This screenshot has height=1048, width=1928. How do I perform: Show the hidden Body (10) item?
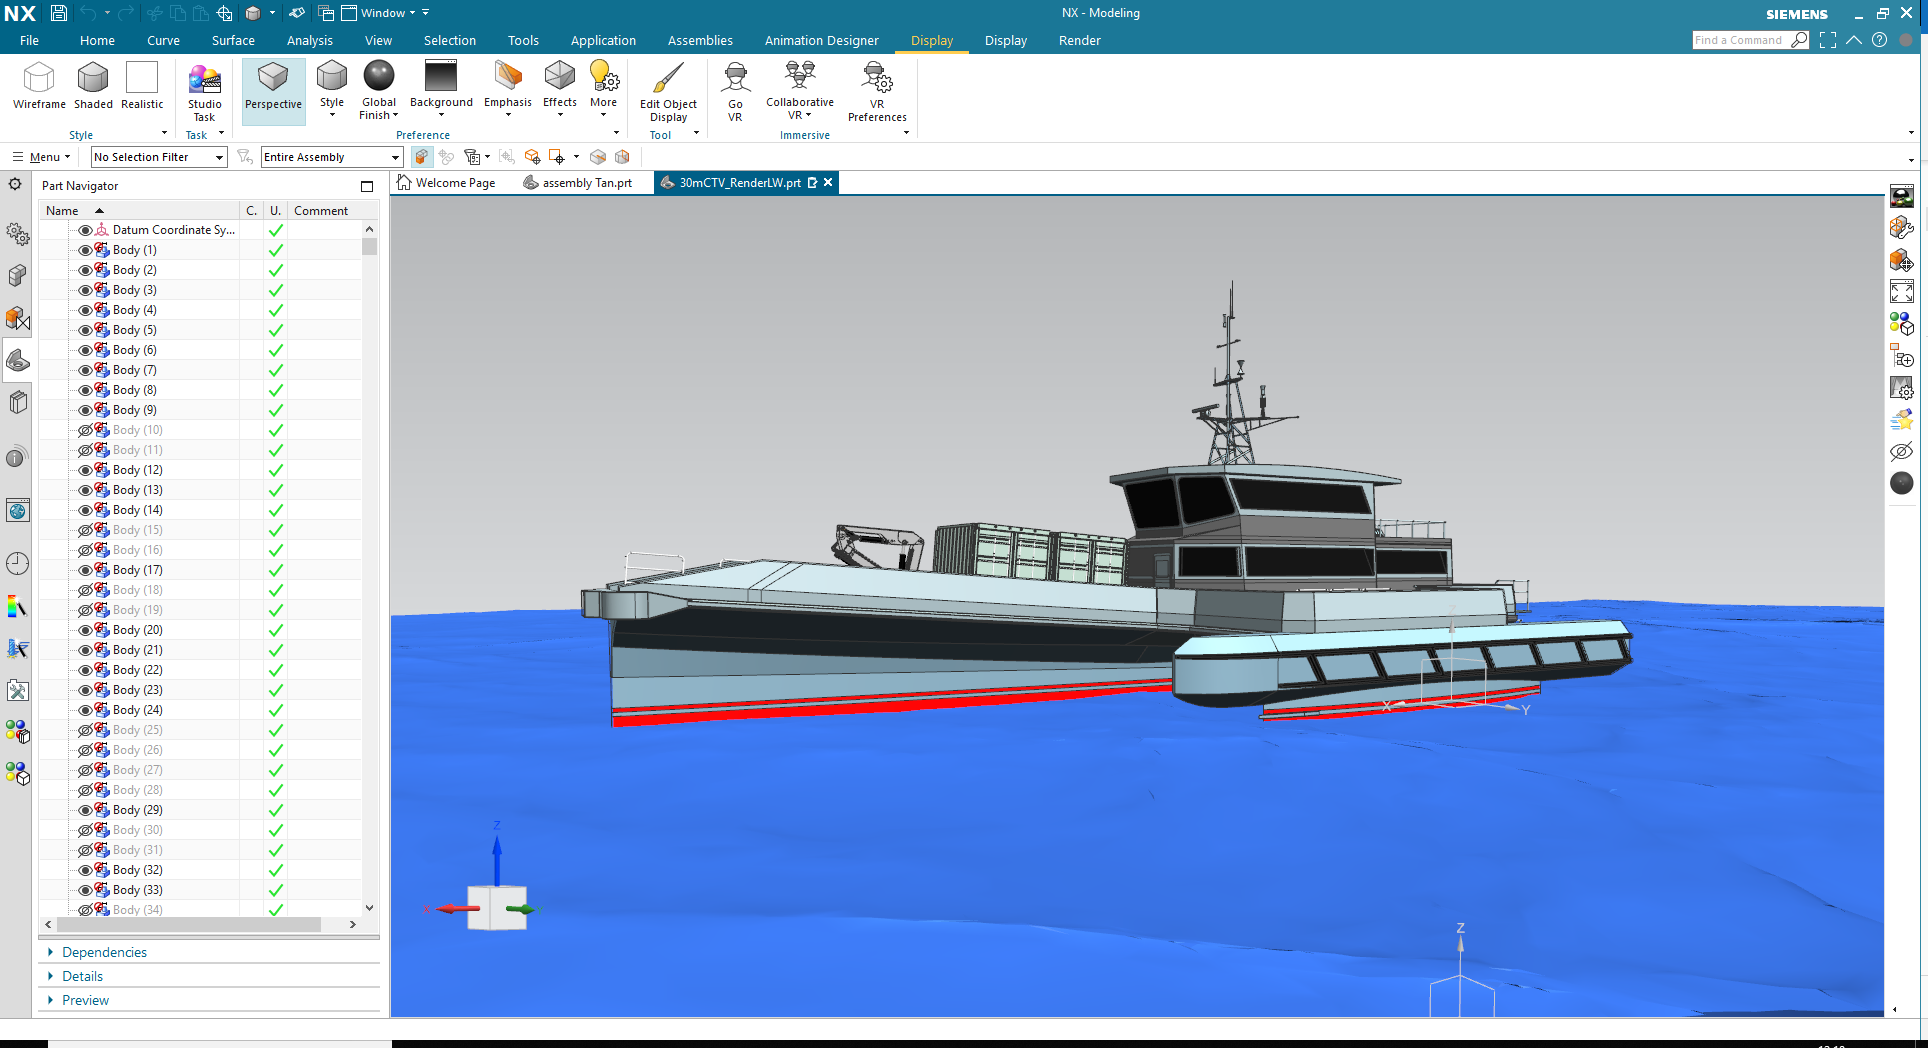click(x=85, y=430)
